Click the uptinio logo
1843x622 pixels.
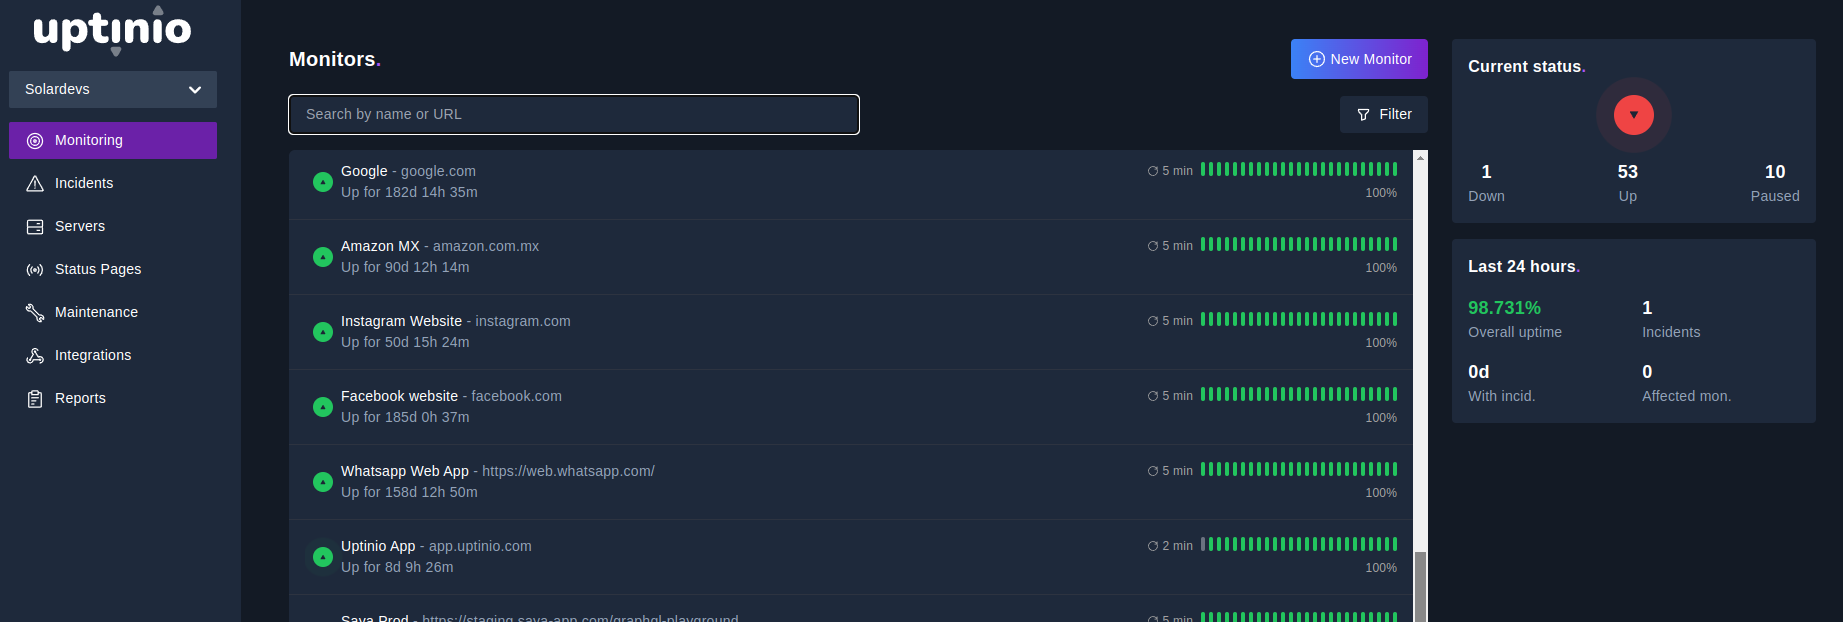112,30
